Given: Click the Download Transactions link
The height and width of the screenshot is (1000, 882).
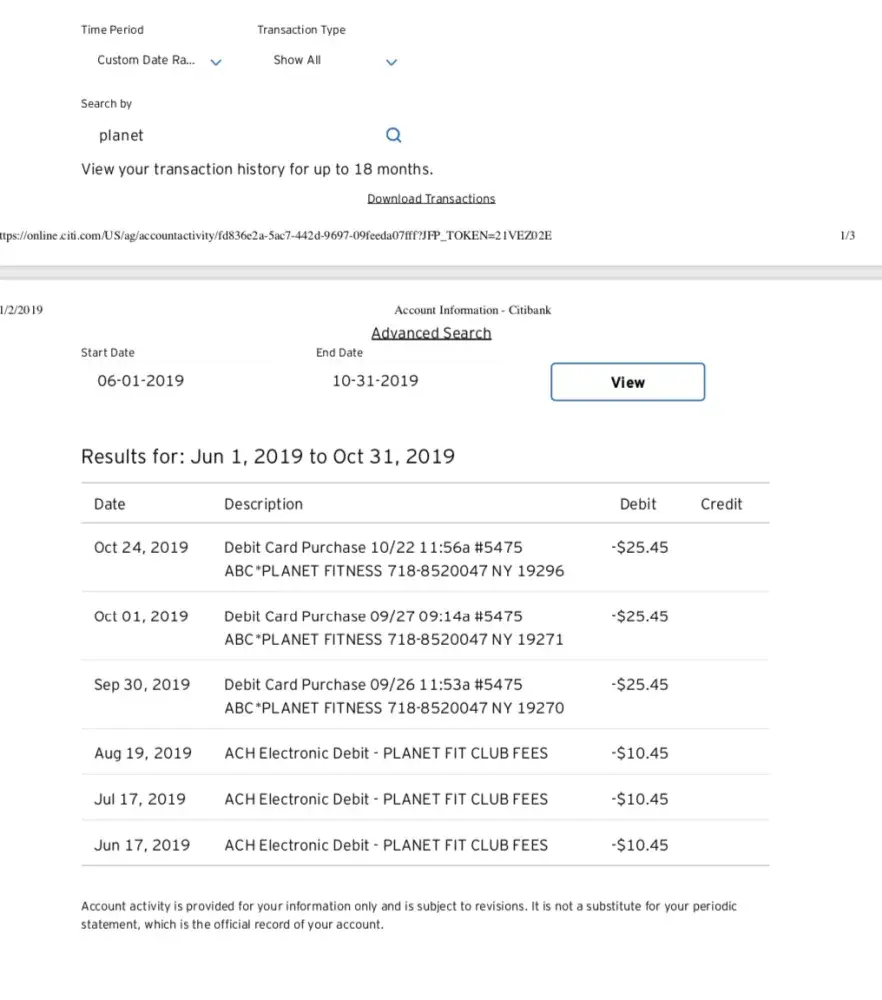Looking at the screenshot, I should (431, 199).
